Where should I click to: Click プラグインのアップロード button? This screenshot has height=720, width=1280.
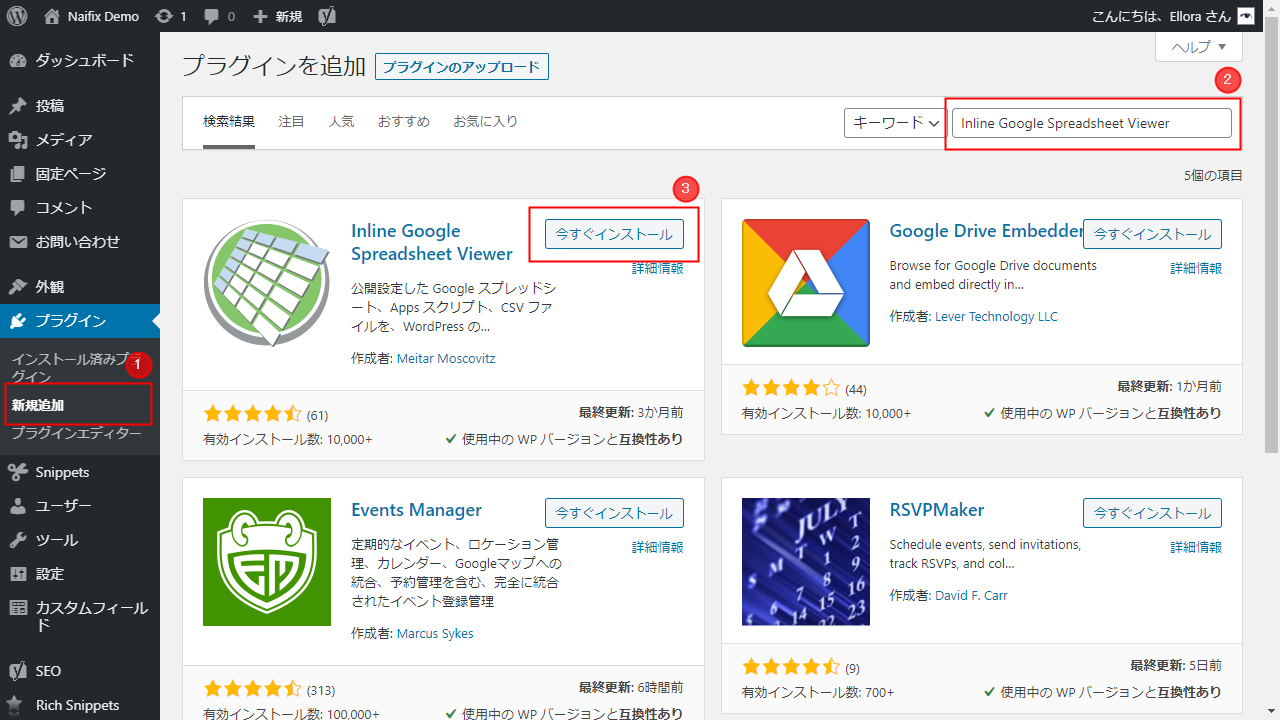[x=462, y=67]
